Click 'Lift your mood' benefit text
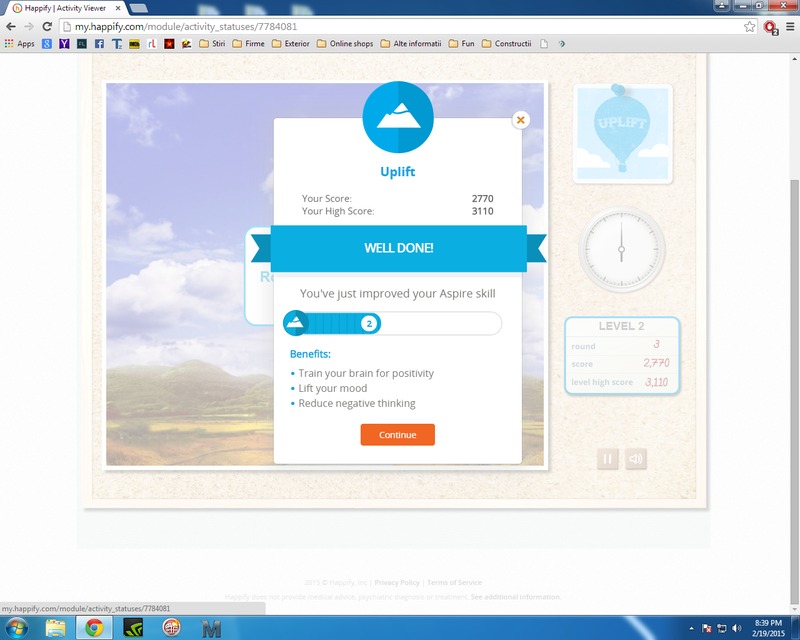Viewport: 800px width, 640px height. [x=333, y=388]
